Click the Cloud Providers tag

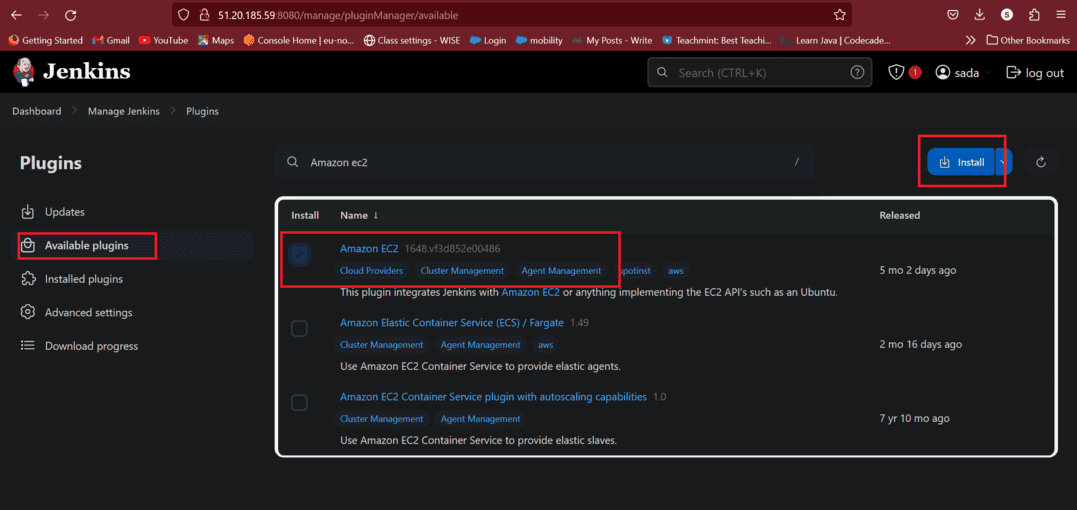click(x=372, y=270)
